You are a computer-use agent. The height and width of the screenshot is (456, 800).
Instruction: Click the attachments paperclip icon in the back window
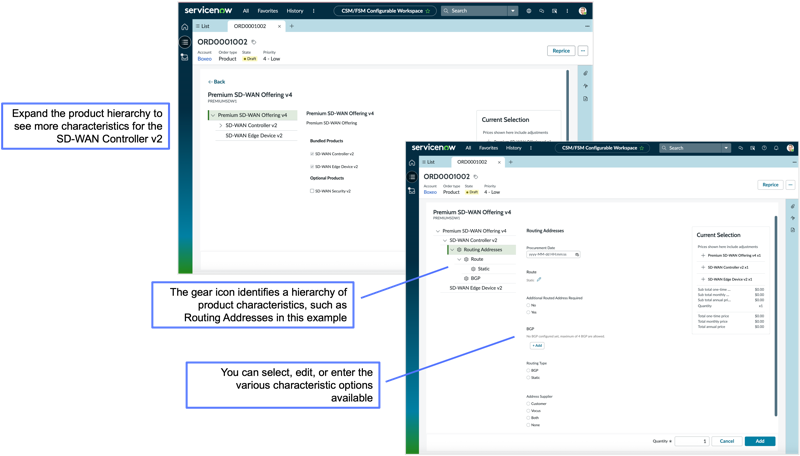coord(585,73)
